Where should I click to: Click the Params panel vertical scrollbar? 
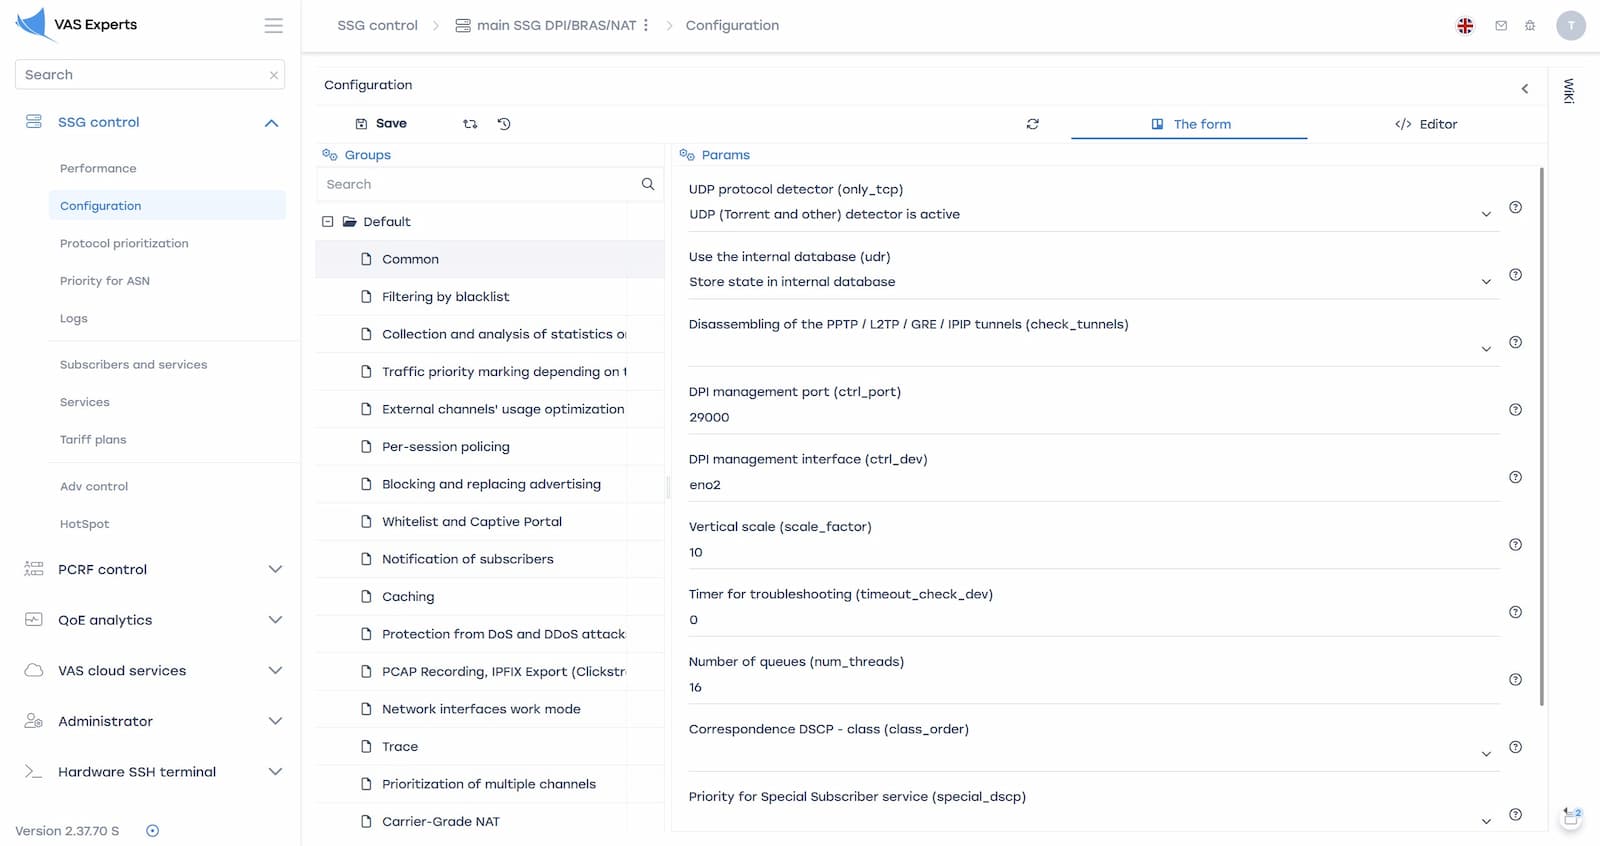[1541, 436]
